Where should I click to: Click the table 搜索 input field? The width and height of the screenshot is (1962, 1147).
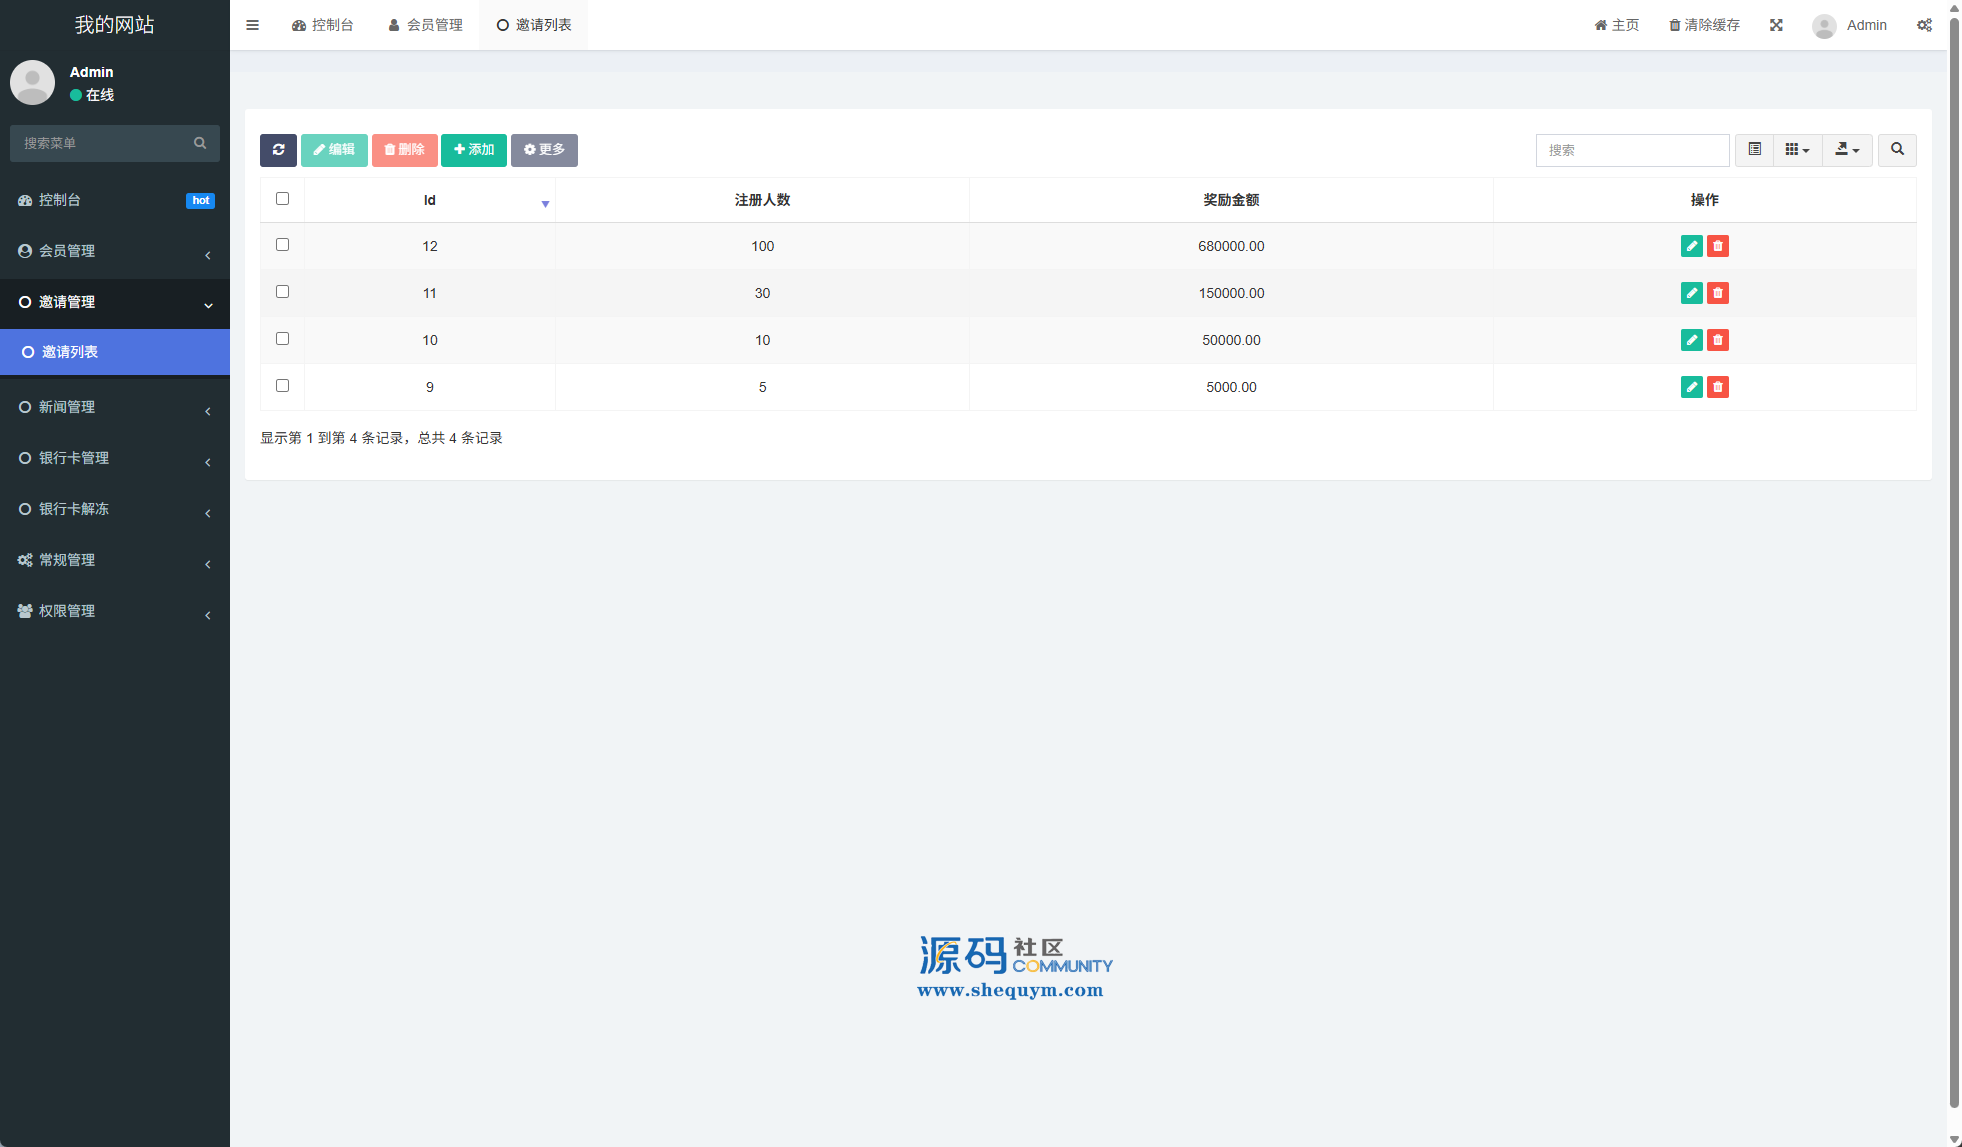(1632, 150)
